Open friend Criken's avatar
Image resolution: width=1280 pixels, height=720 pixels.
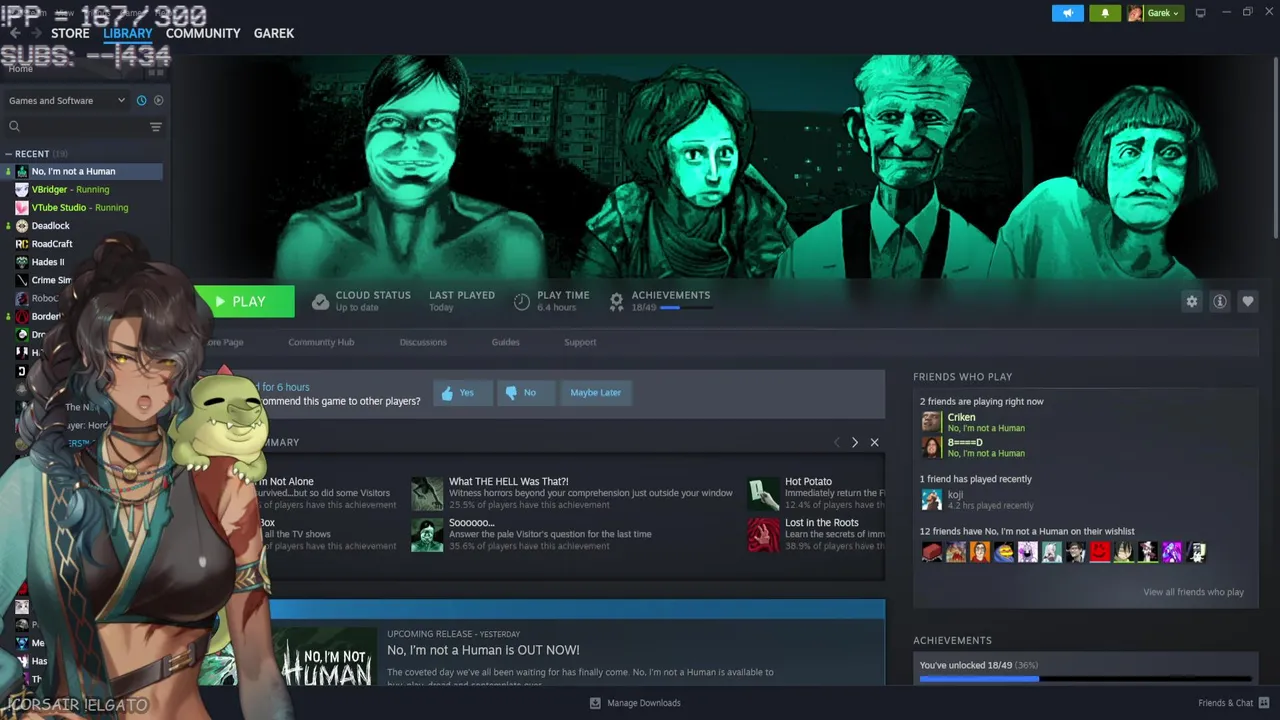[x=931, y=422]
